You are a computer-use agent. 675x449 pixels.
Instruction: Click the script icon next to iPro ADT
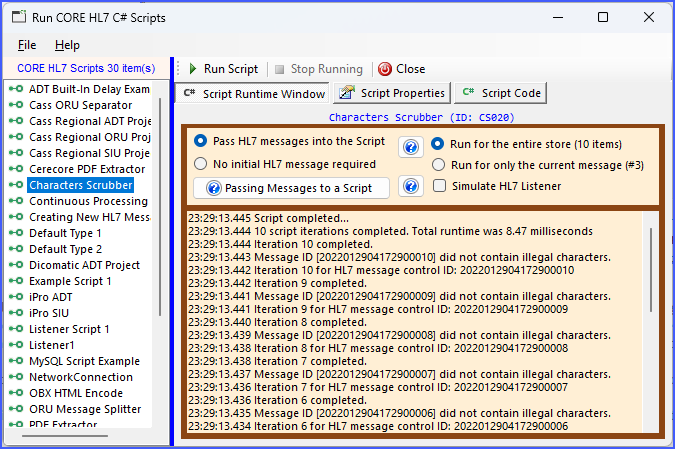[x=16, y=297]
